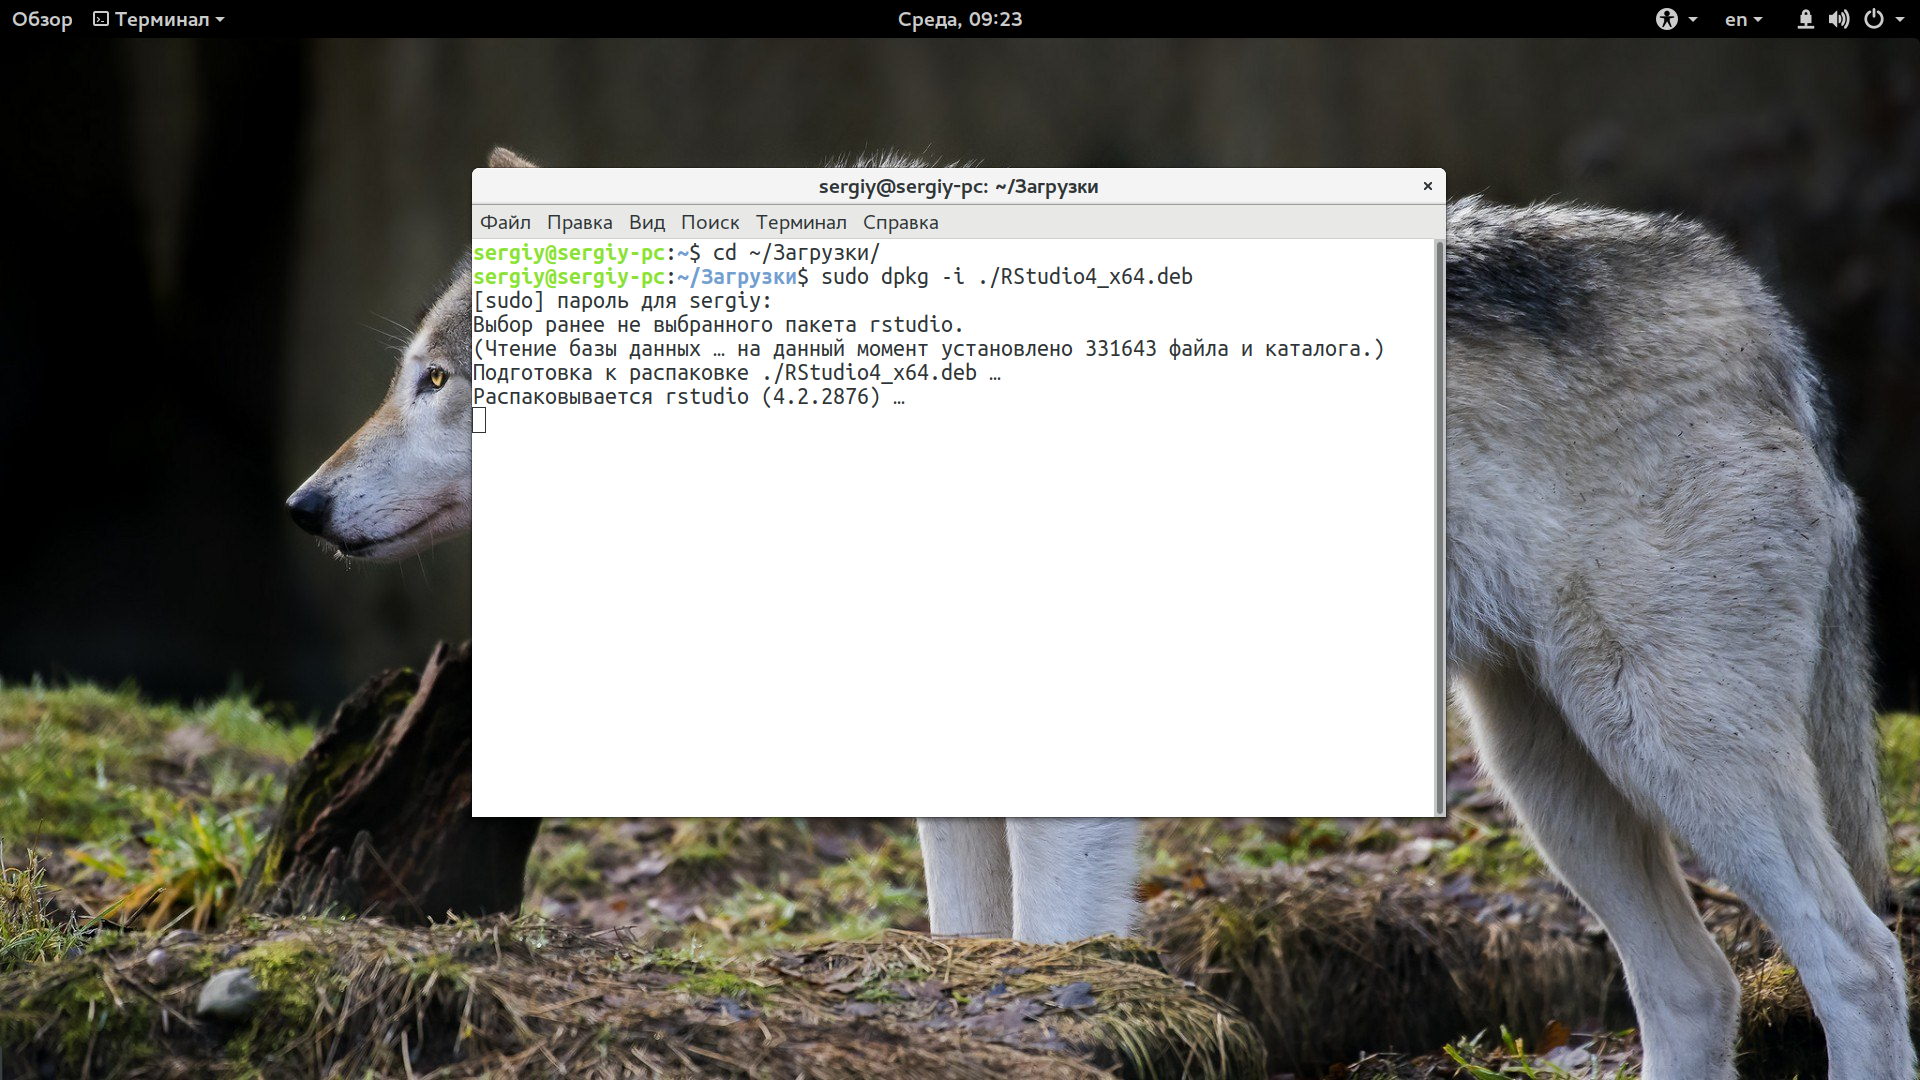This screenshot has height=1080, width=1920.
Task: Open the Правка menu
Action: 579,222
